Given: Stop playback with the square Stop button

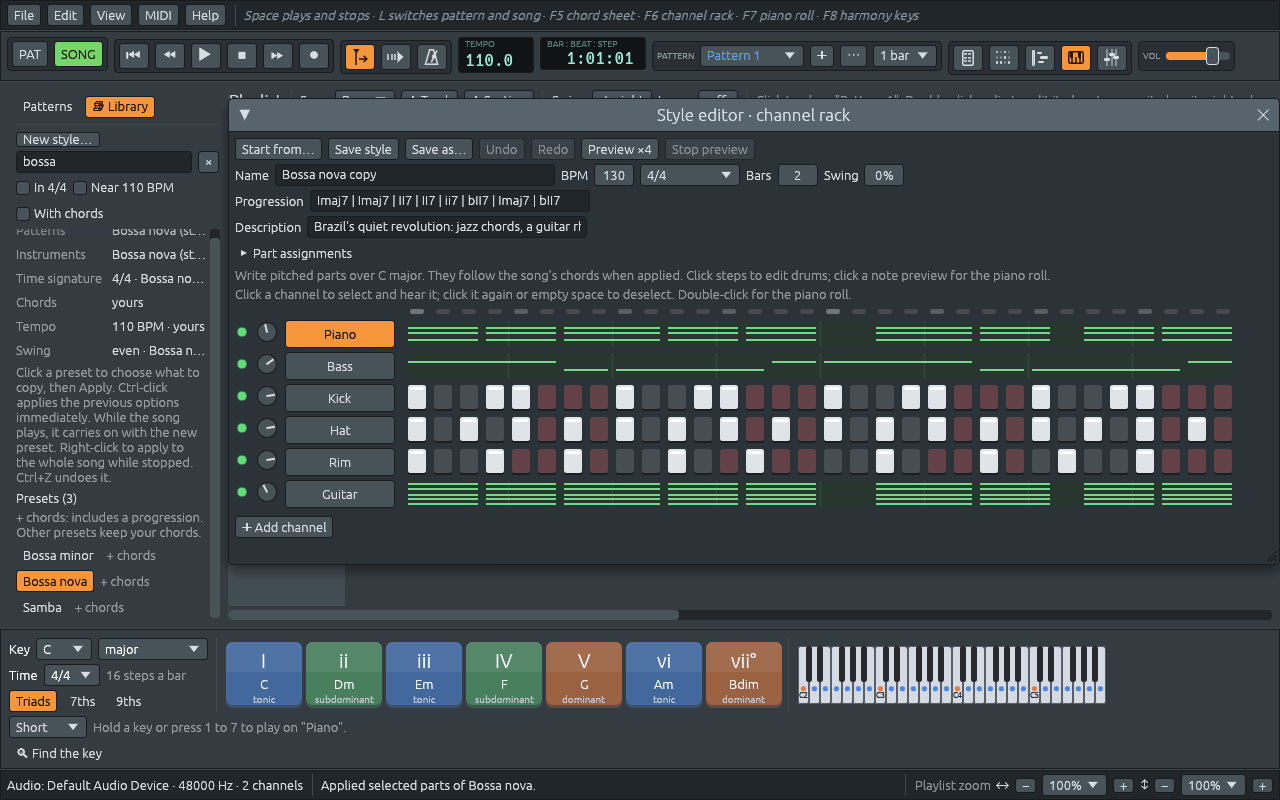Looking at the screenshot, I should pos(241,55).
